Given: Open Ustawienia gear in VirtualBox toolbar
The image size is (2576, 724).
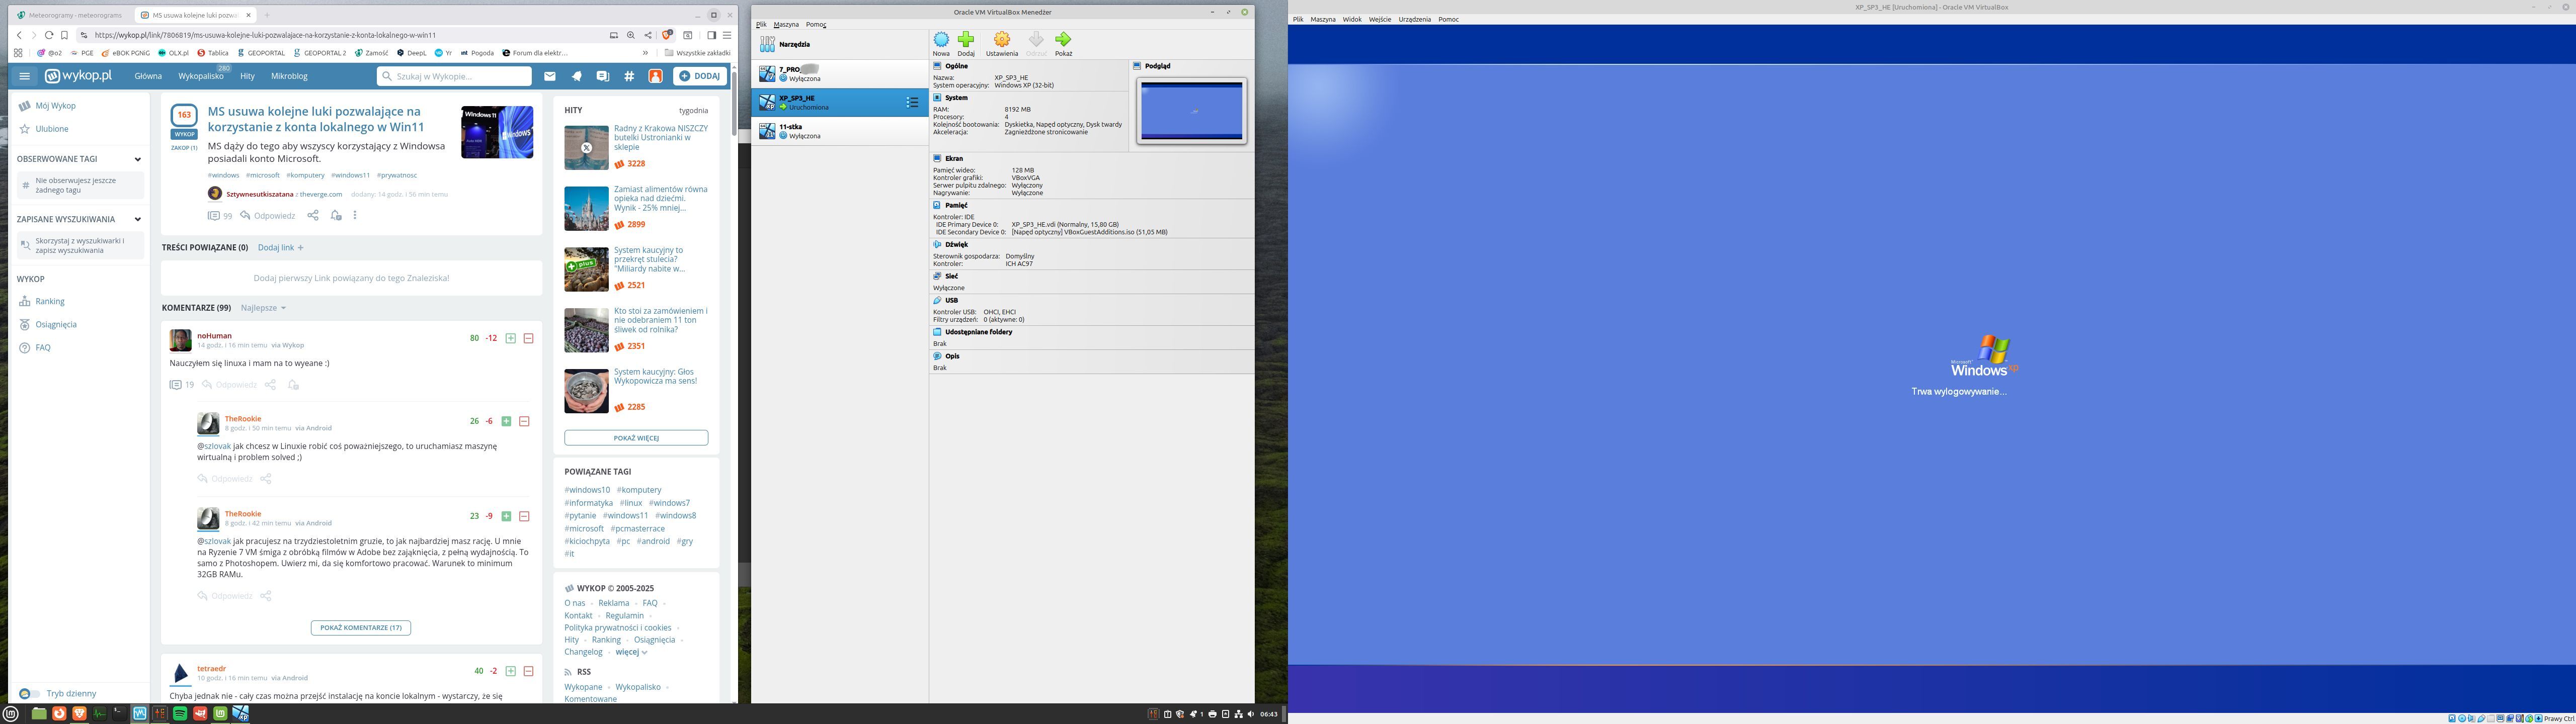Looking at the screenshot, I should (x=1001, y=40).
